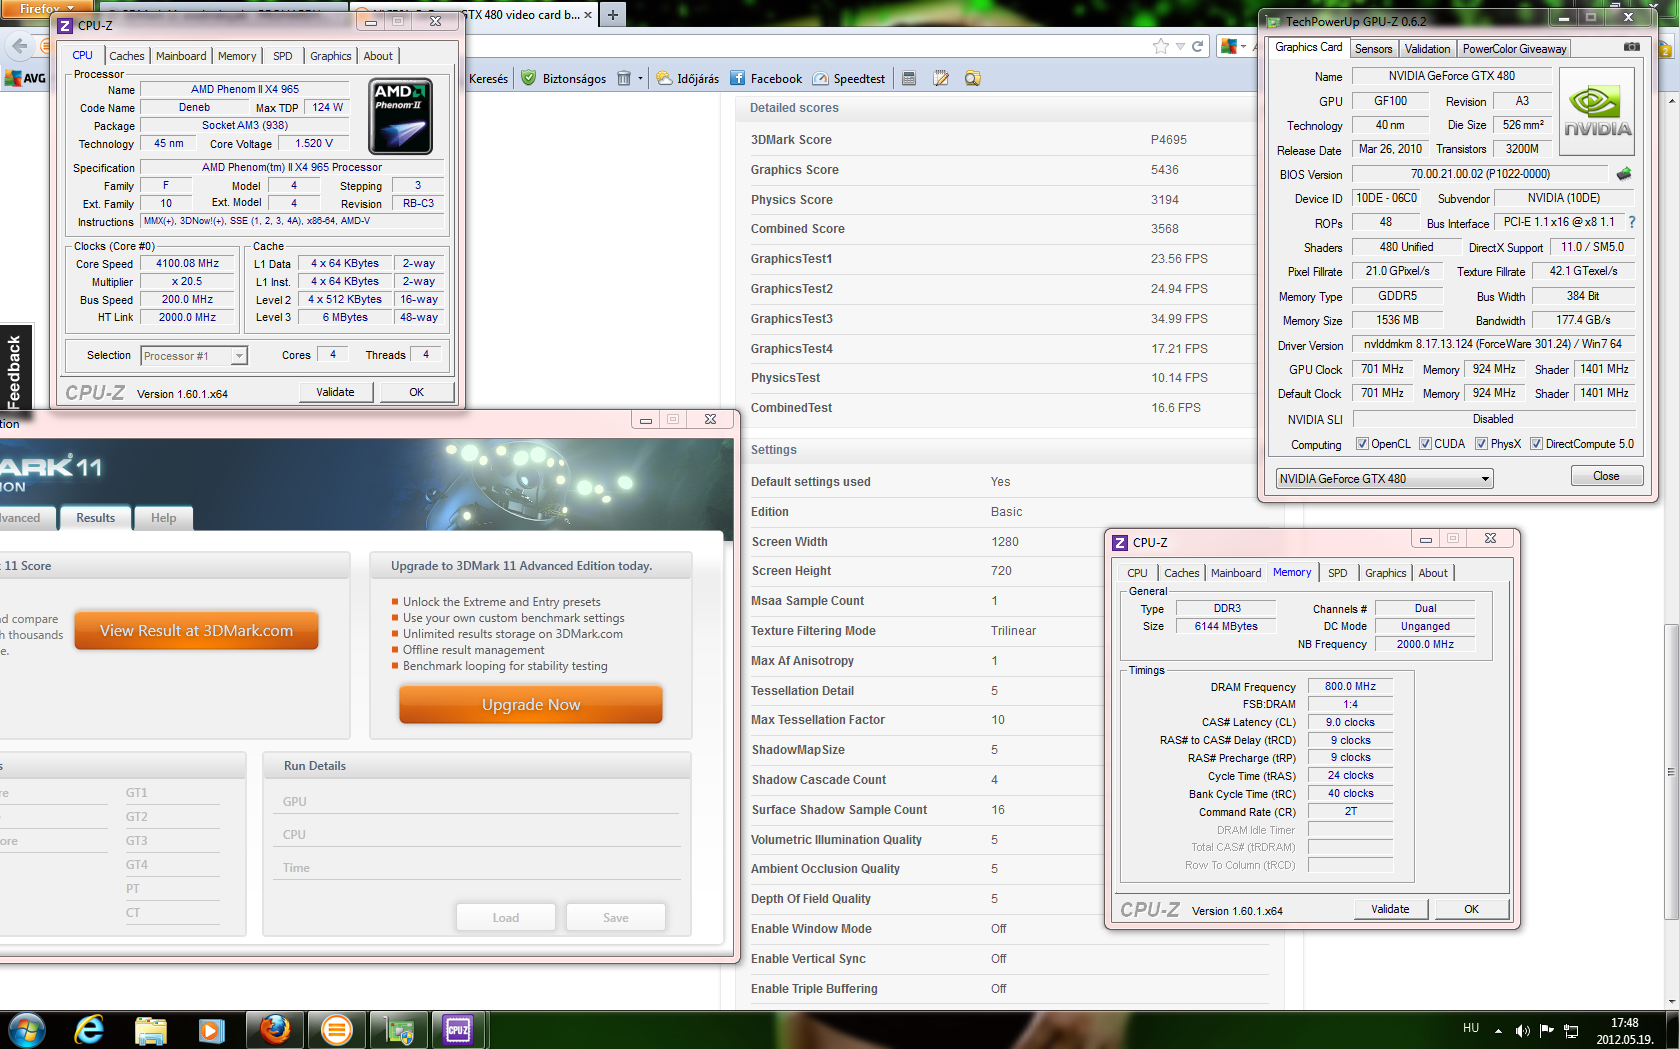This screenshot has height=1049, width=1679.
Task: Click Validate in the Memory CPU-Z window
Action: click(x=1391, y=909)
